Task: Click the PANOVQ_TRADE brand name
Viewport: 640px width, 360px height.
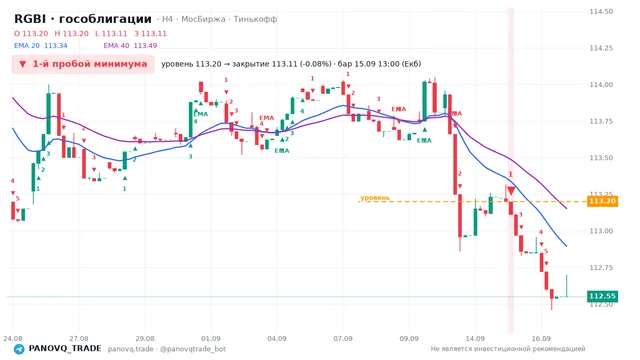Action: (x=65, y=349)
